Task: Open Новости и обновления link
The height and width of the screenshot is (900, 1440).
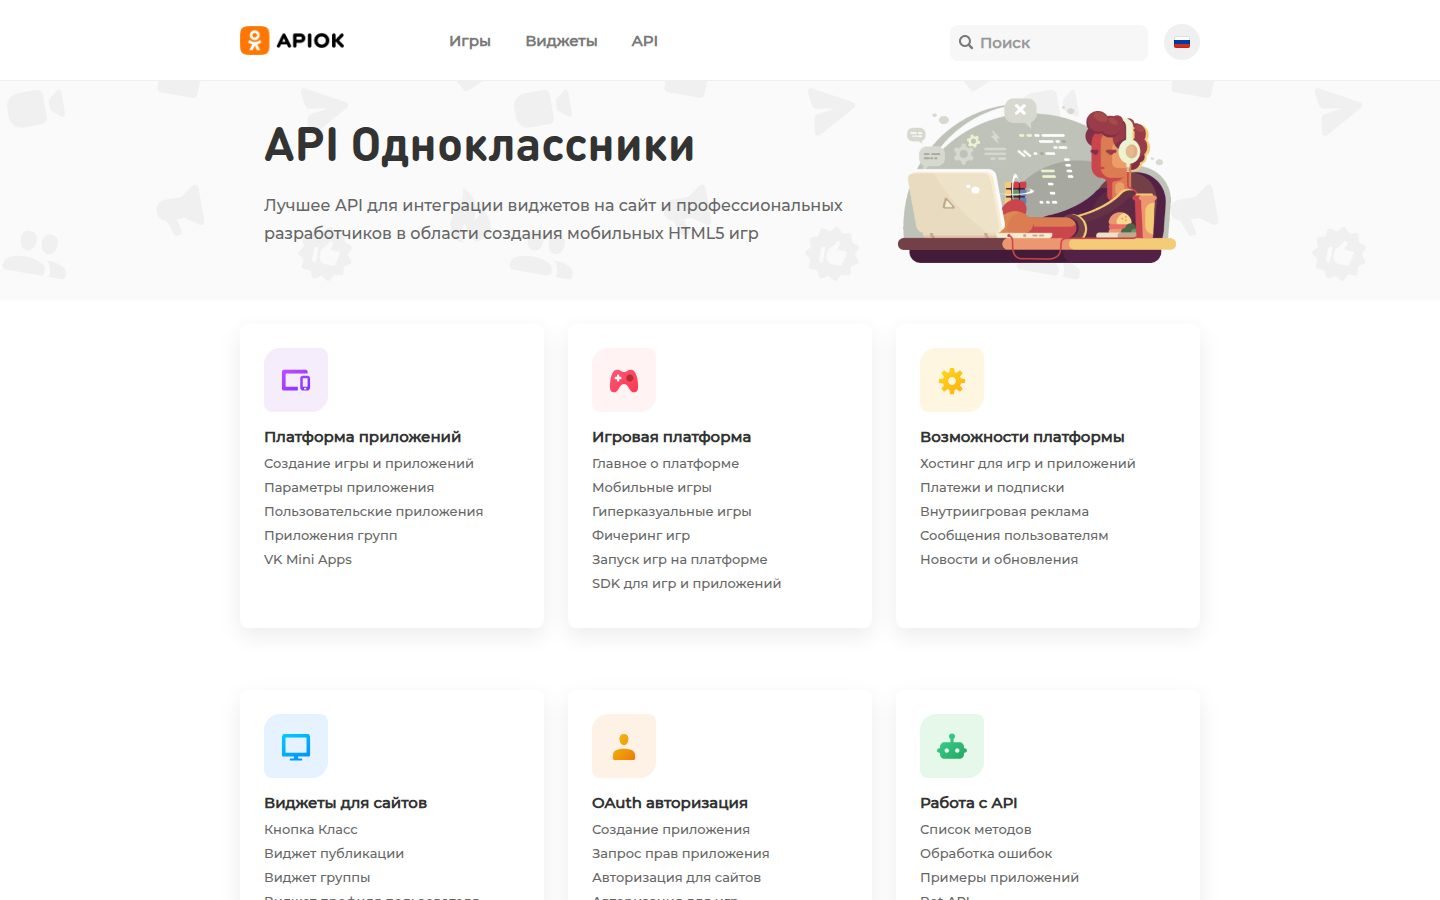Action: (999, 559)
